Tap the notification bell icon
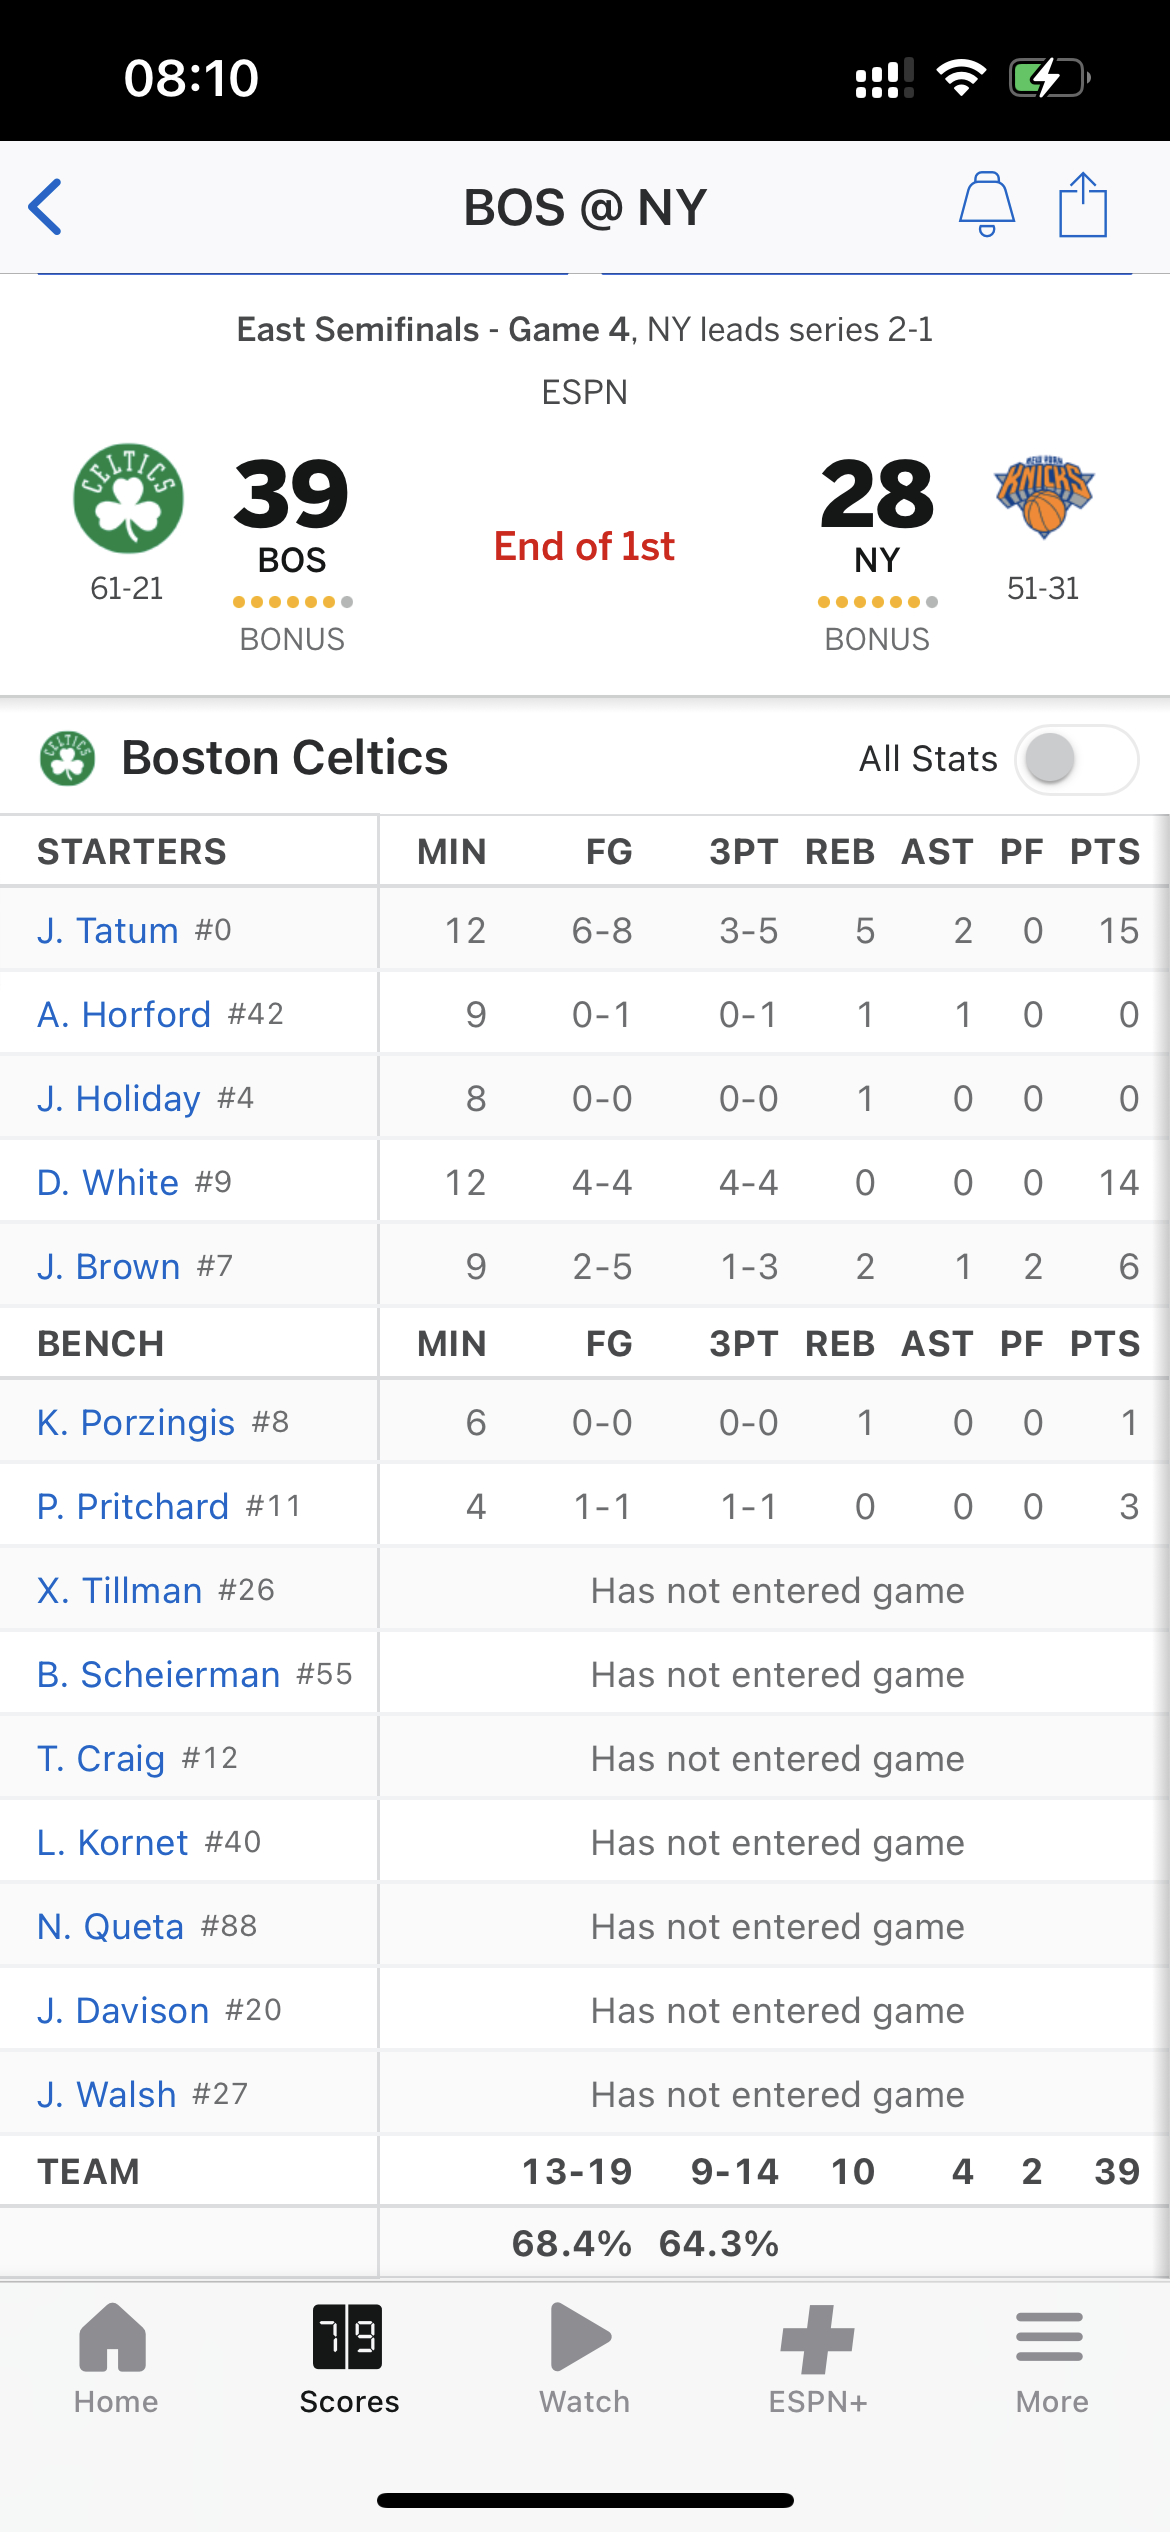The image size is (1170, 2532). (987, 204)
